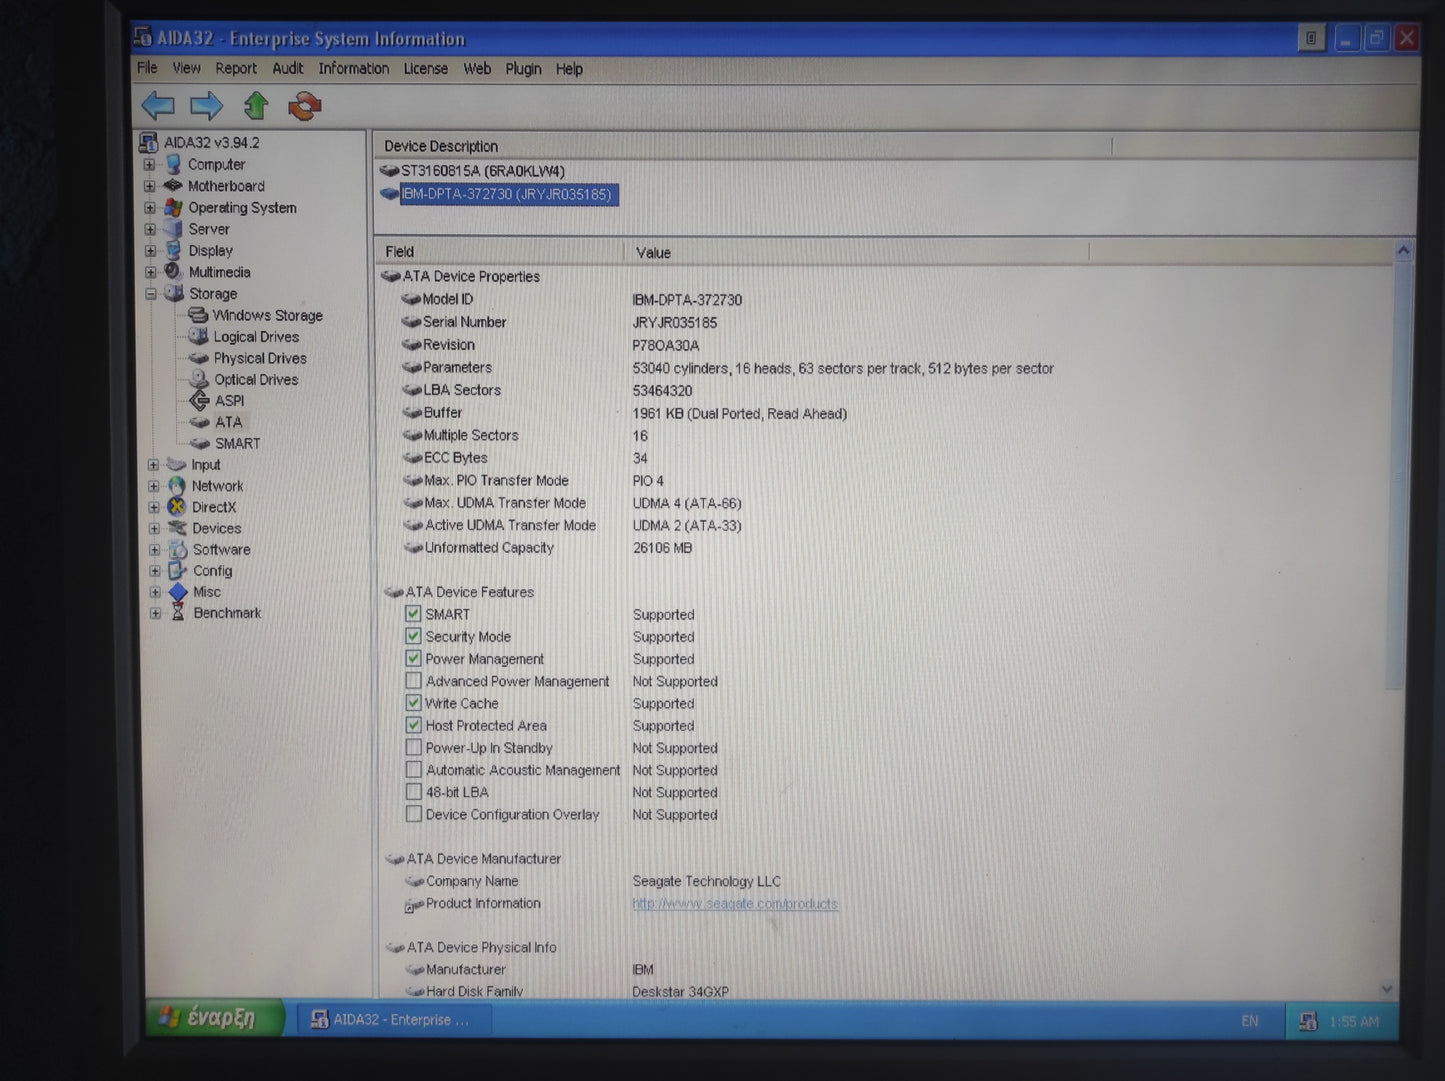Open the Report menu

pos(236,68)
